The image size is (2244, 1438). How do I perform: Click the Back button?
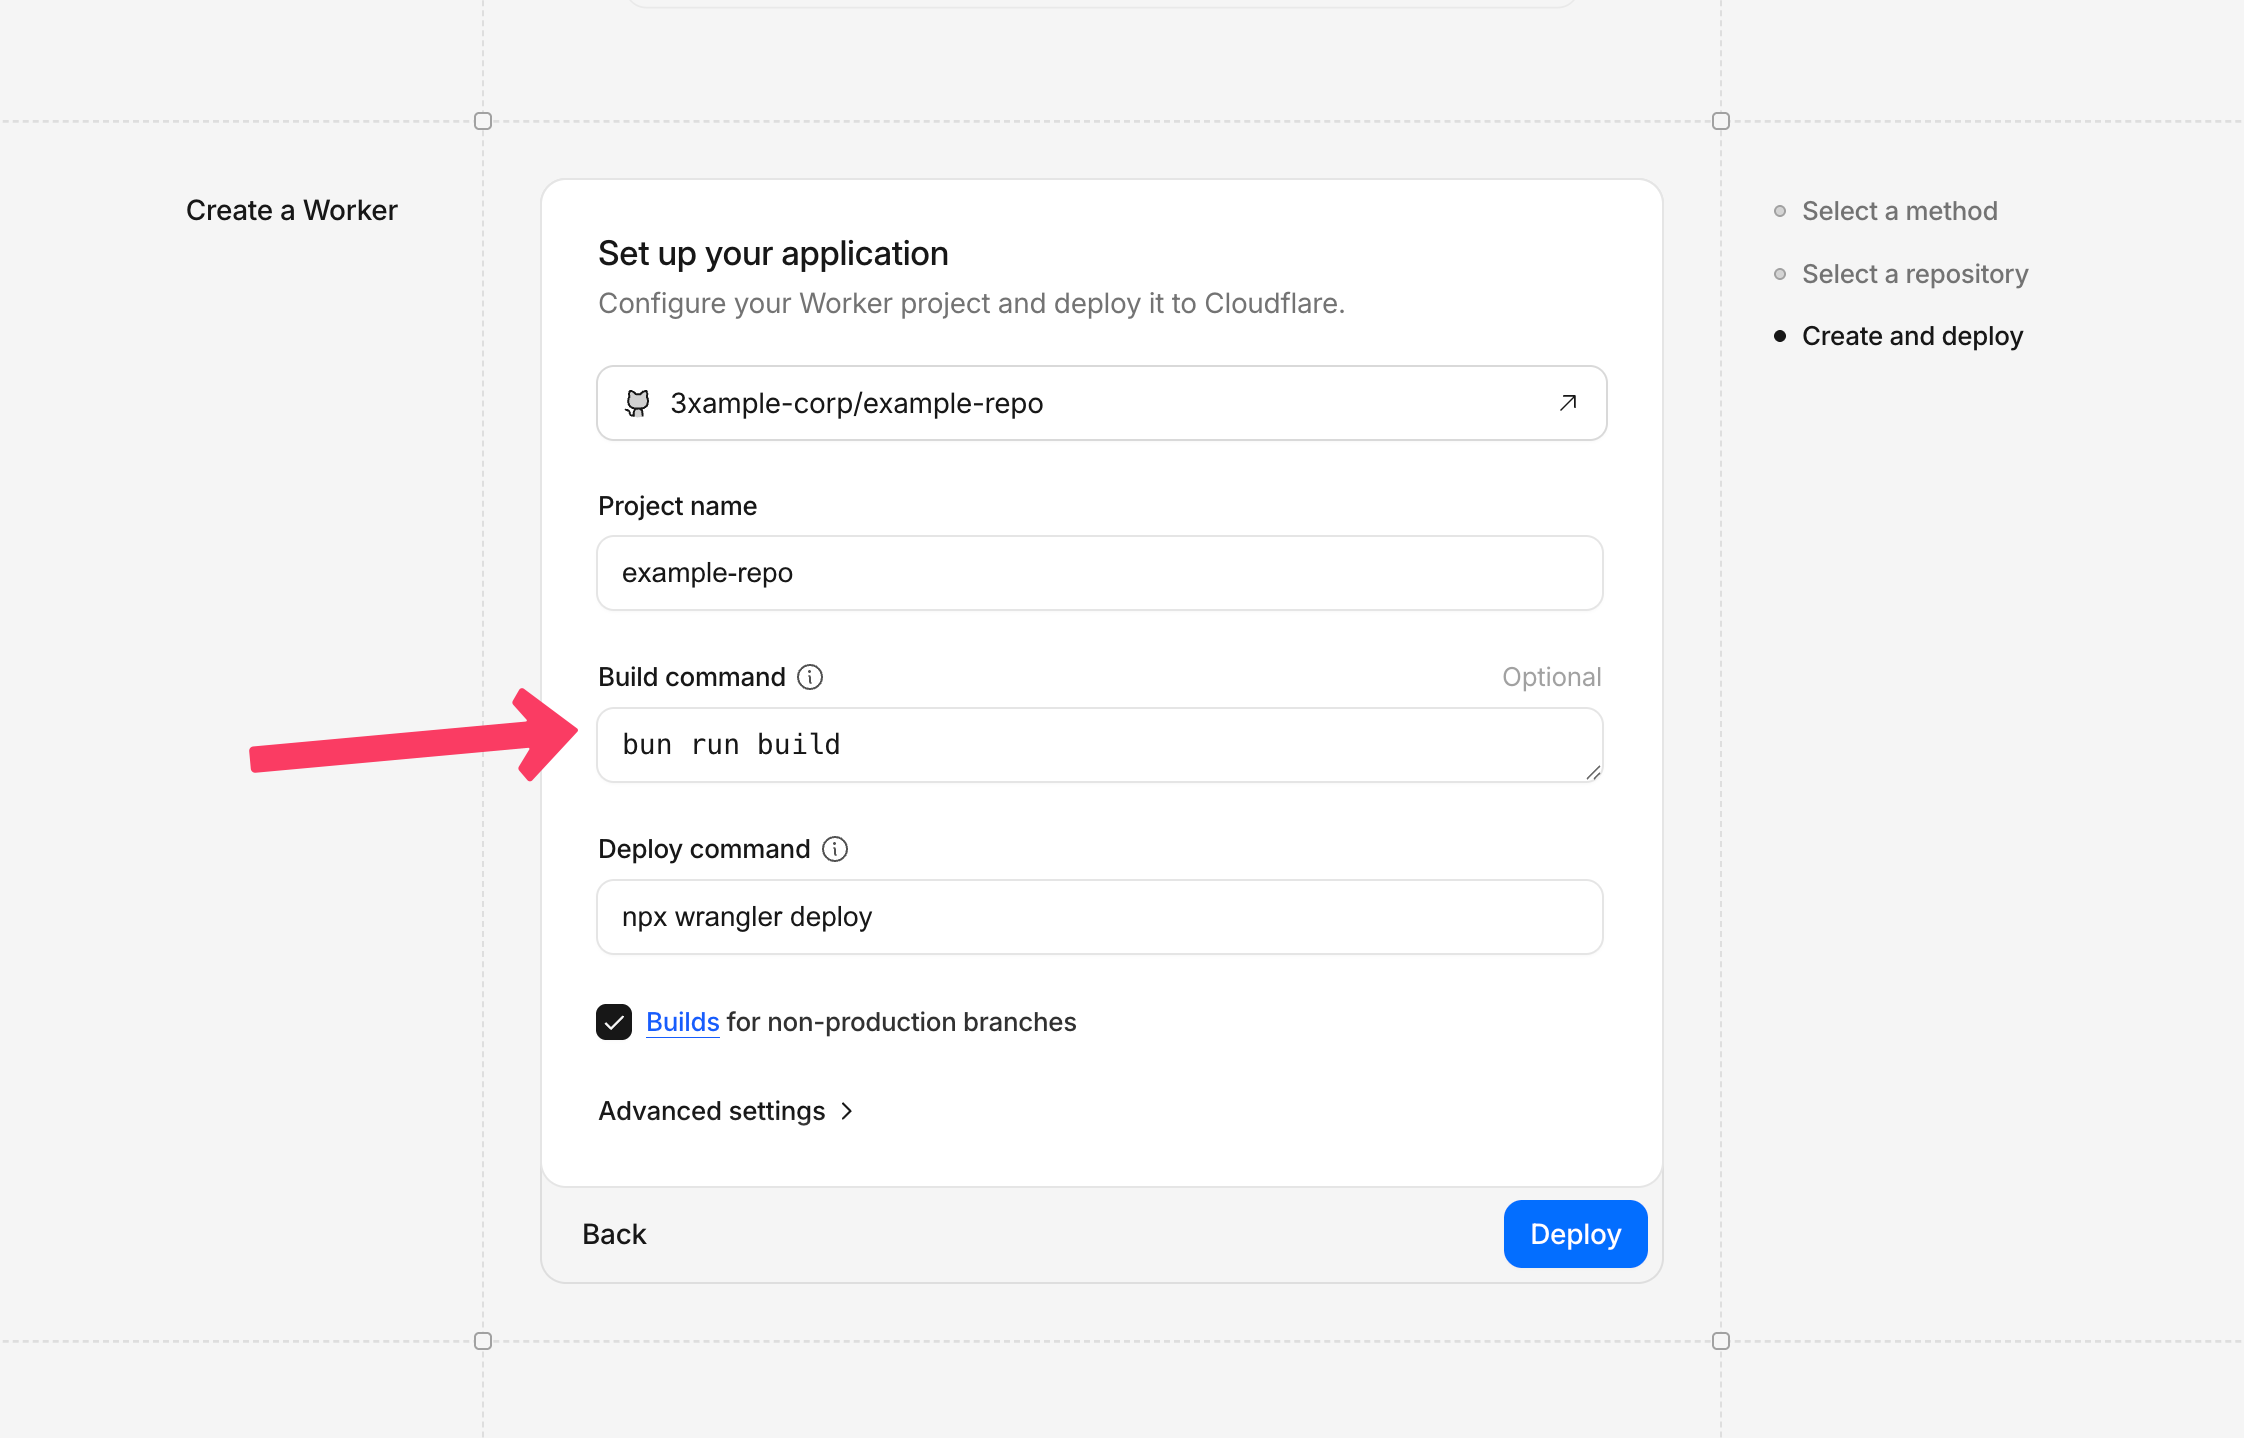click(614, 1234)
